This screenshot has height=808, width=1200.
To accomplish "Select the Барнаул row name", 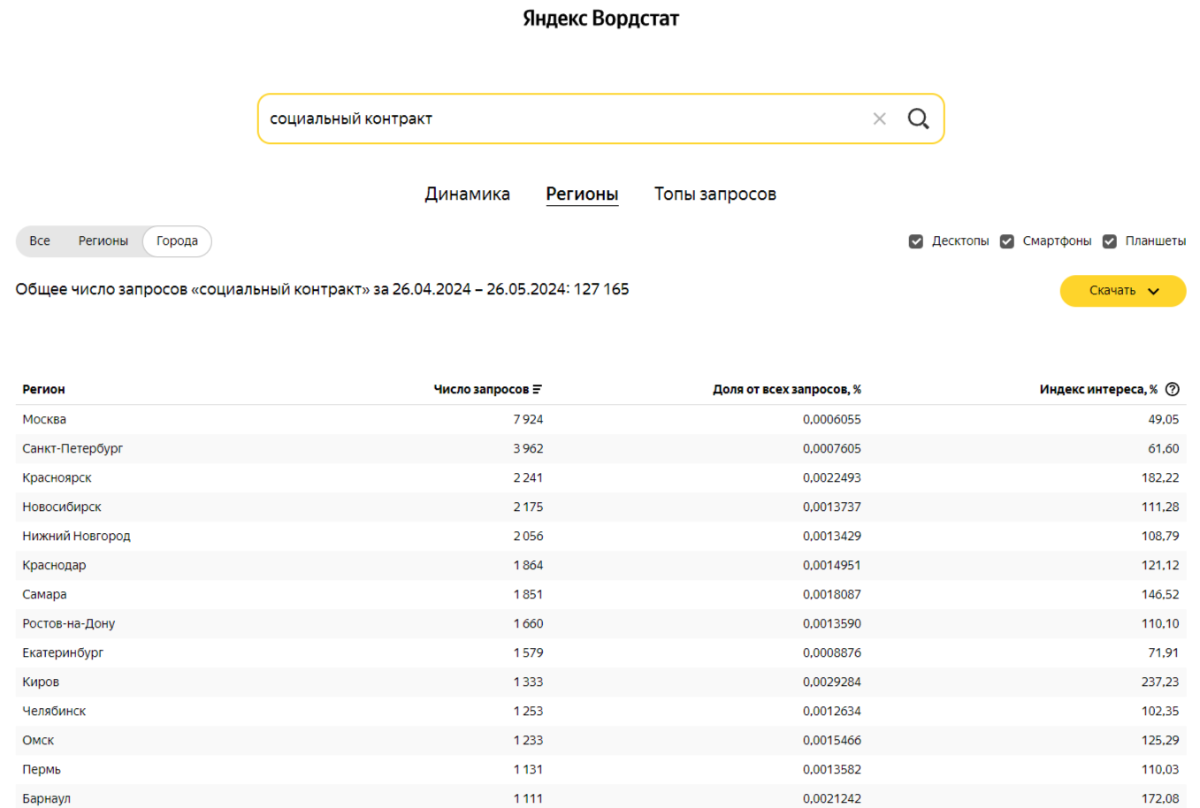I will [x=47, y=798].
